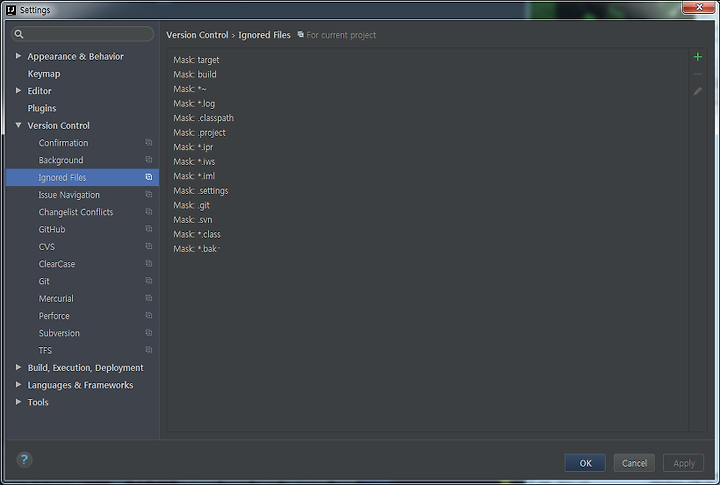The height and width of the screenshot is (485, 720).
Task: Click the minus remove mask icon
Action: coord(698,74)
